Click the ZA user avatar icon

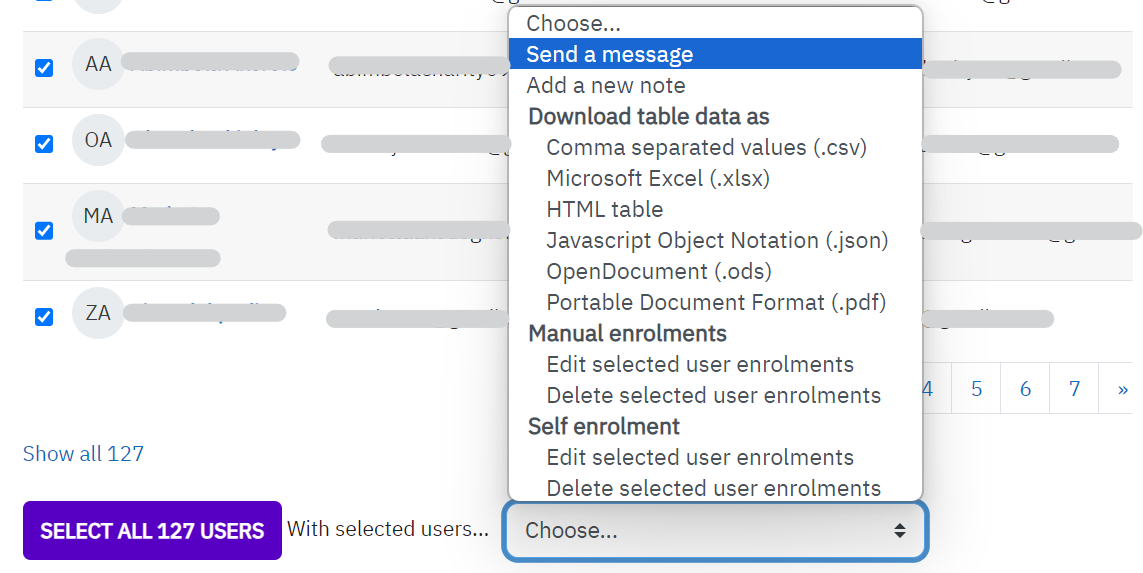98,313
